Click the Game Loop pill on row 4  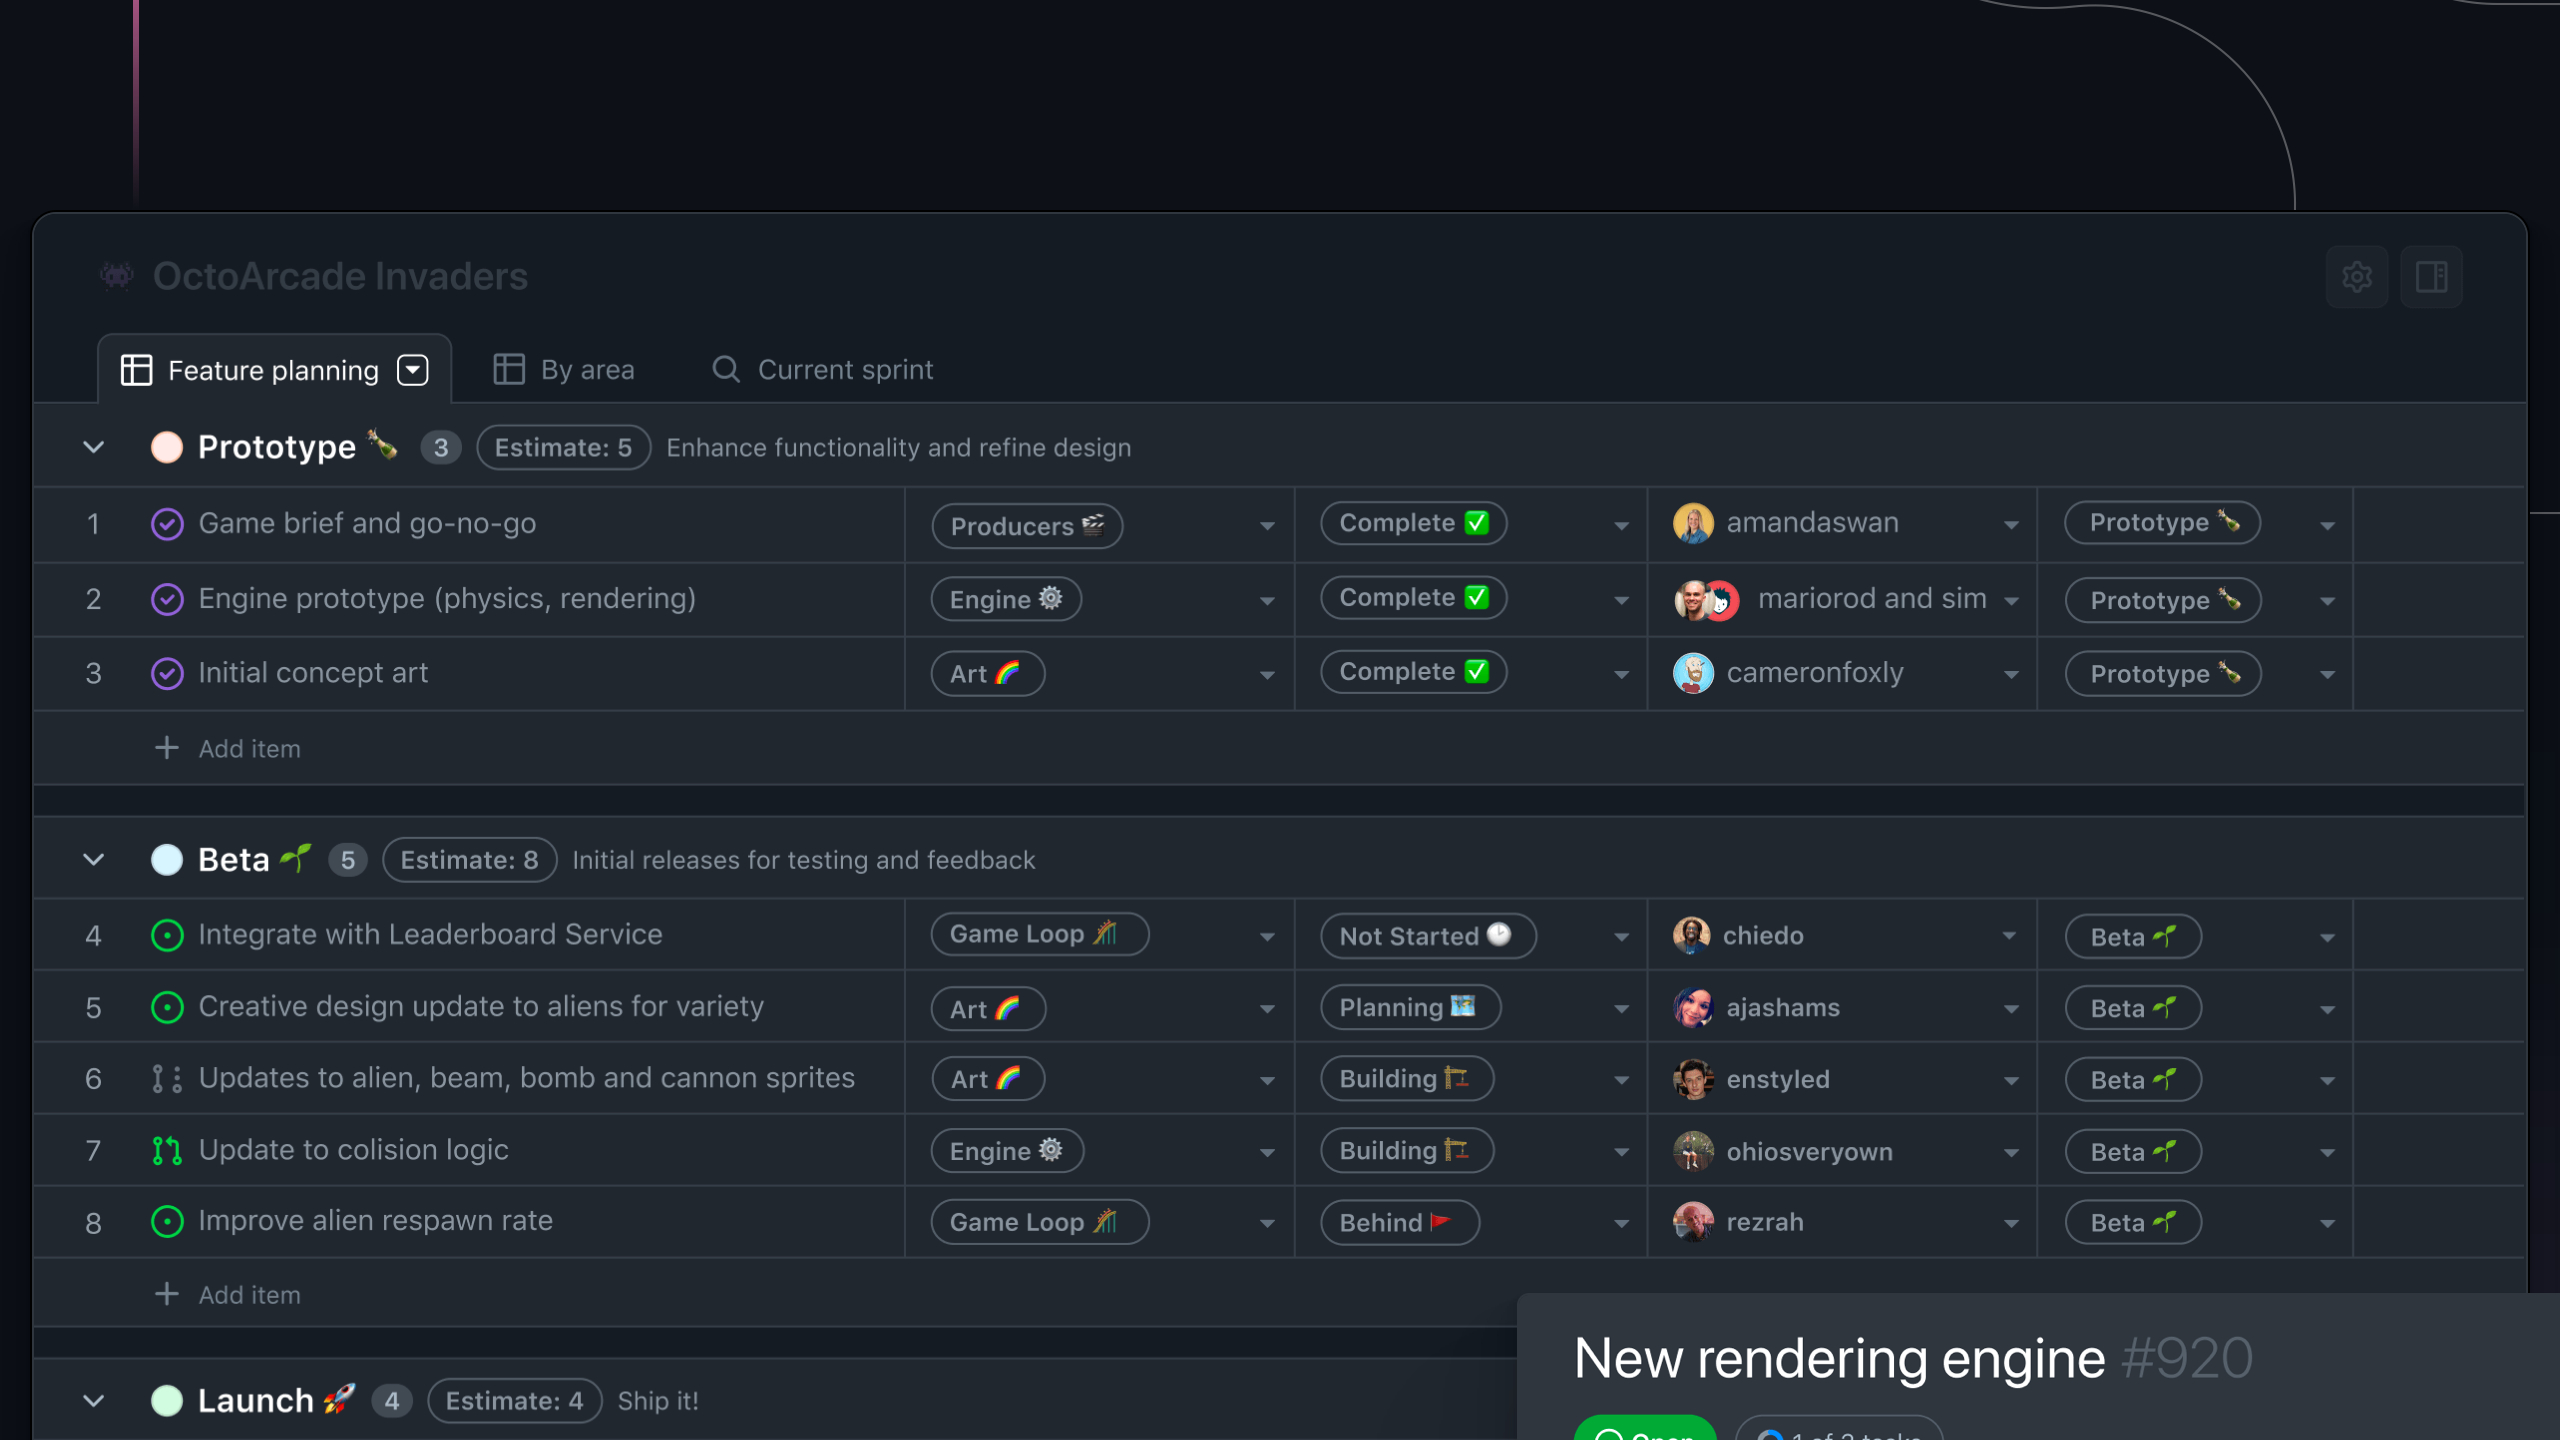1039,935
